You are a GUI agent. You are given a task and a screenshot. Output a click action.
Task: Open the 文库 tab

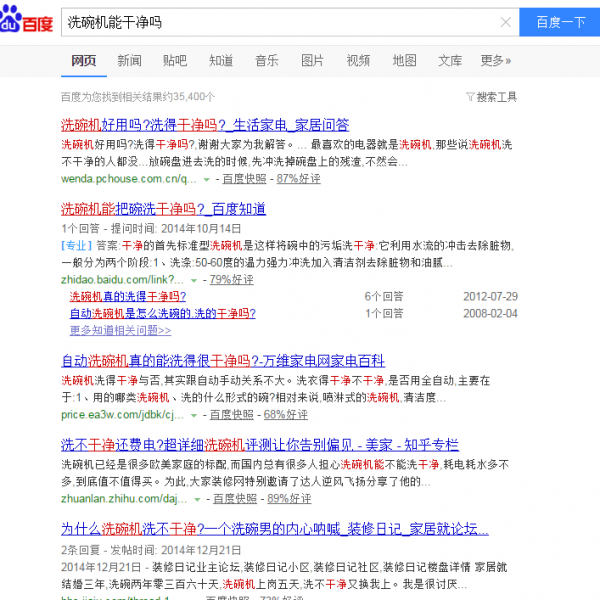(450, 60)
